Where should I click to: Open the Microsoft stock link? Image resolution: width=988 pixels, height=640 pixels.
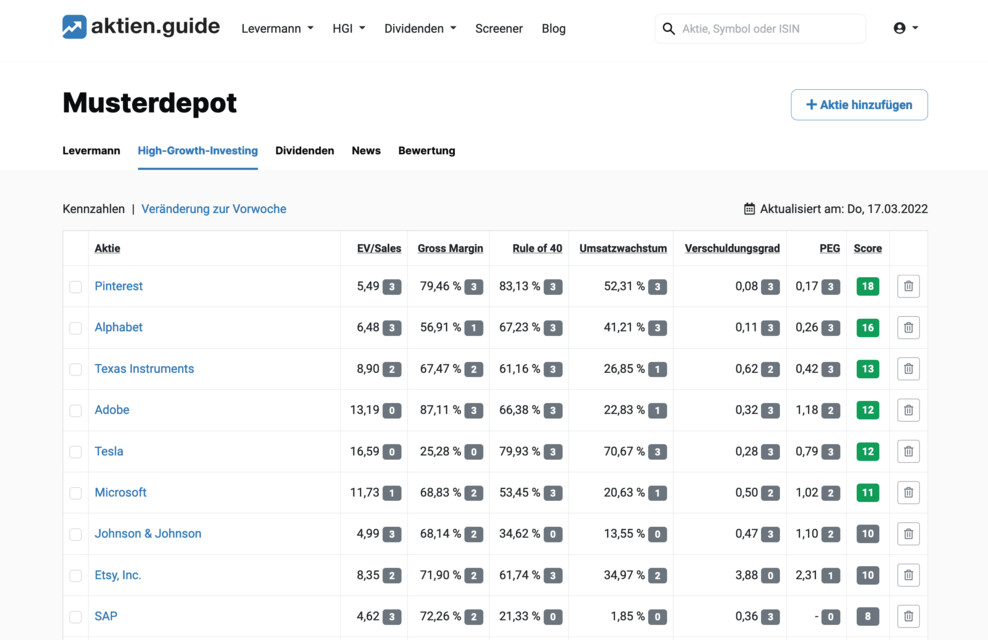tap(120, 492)
